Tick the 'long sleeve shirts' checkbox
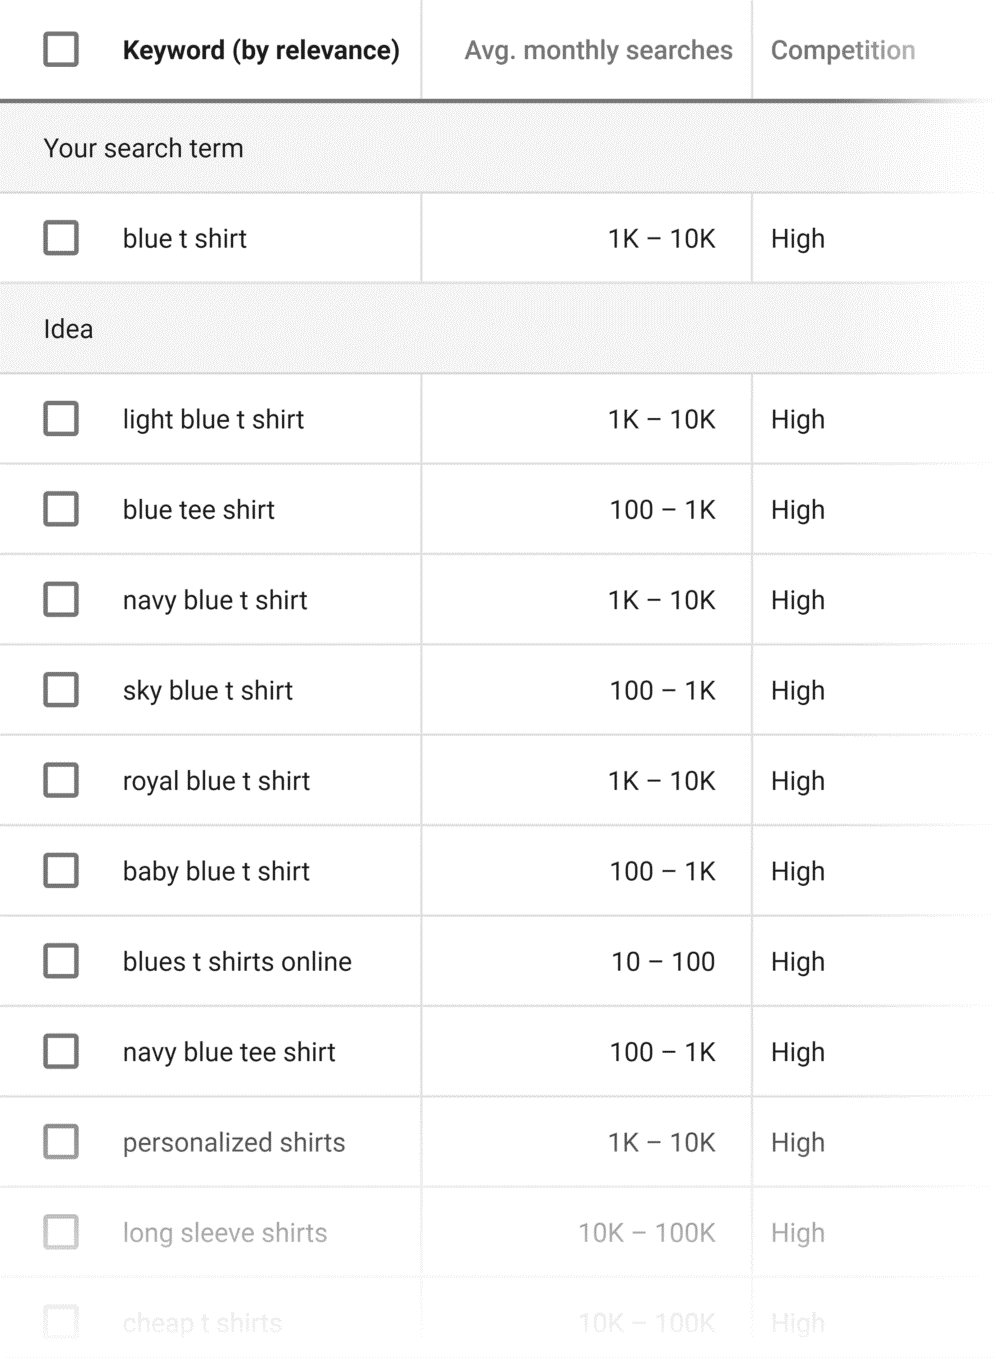Viewport: 1000px width, 1358px height. coord(61,1232)
